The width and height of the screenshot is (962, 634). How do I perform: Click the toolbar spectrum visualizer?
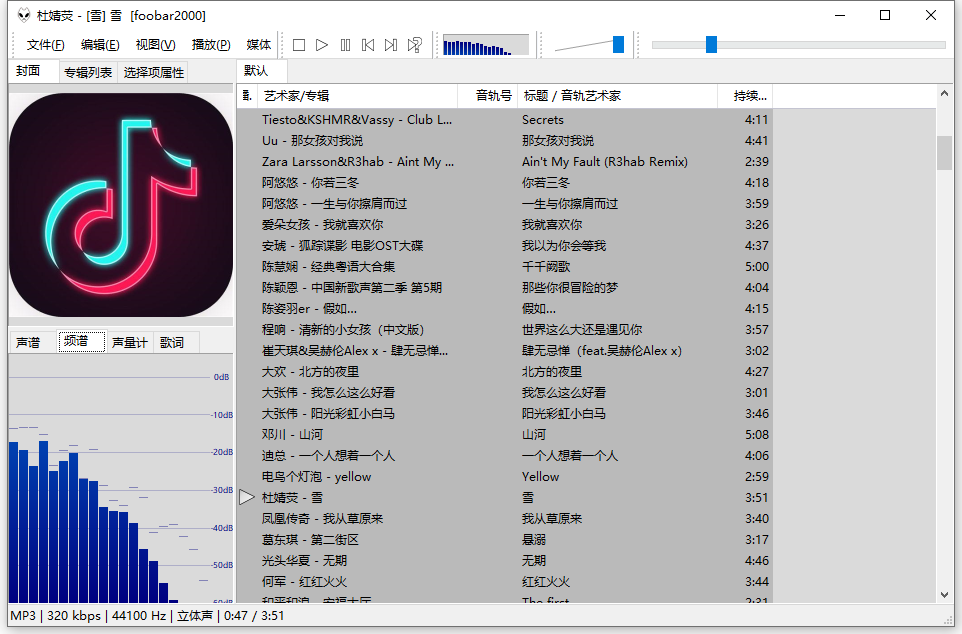coord(485,45)
